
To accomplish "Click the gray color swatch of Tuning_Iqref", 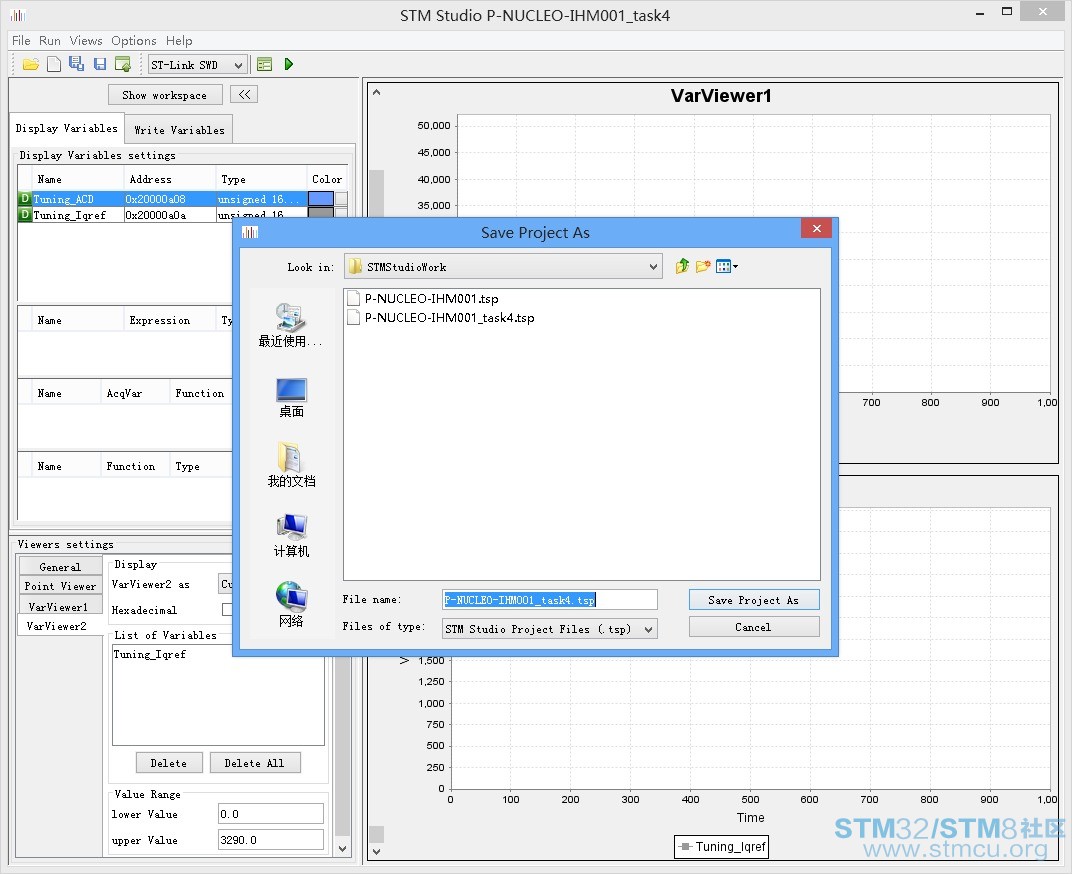I will click(321, 213).
